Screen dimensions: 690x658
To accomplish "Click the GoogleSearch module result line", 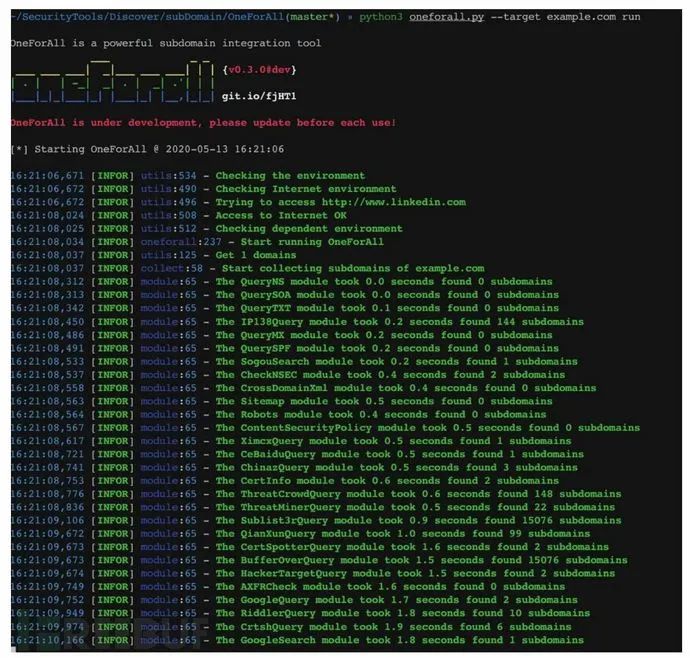I will [x=399, y=640].
